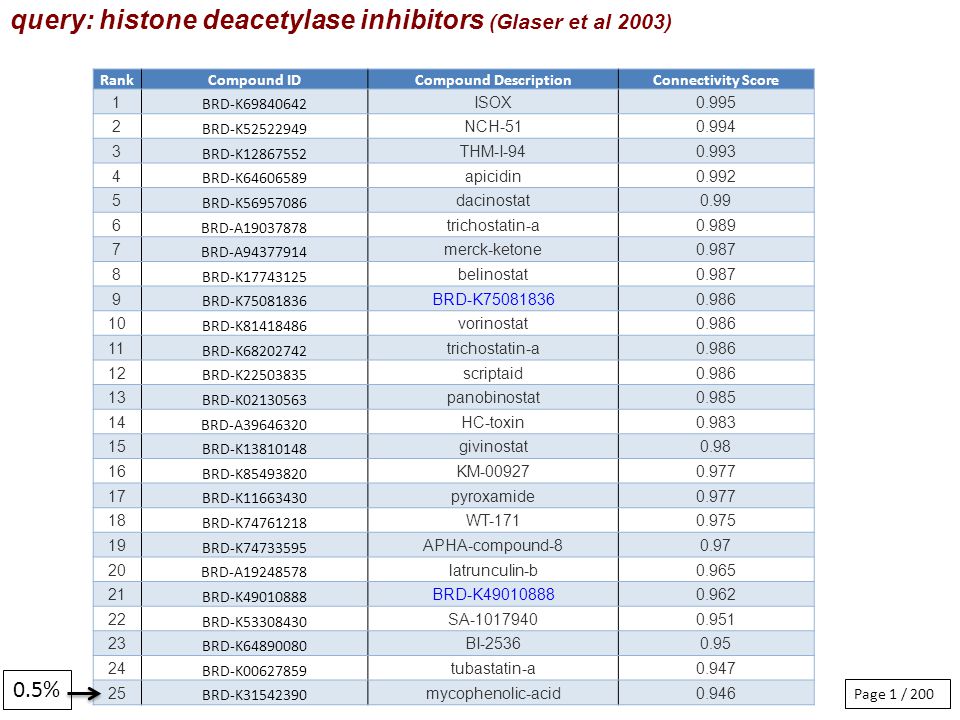This screenshot has width=960, height=720.
Task: Select compound ID BRD-K85493820
Action: [254, 473]
